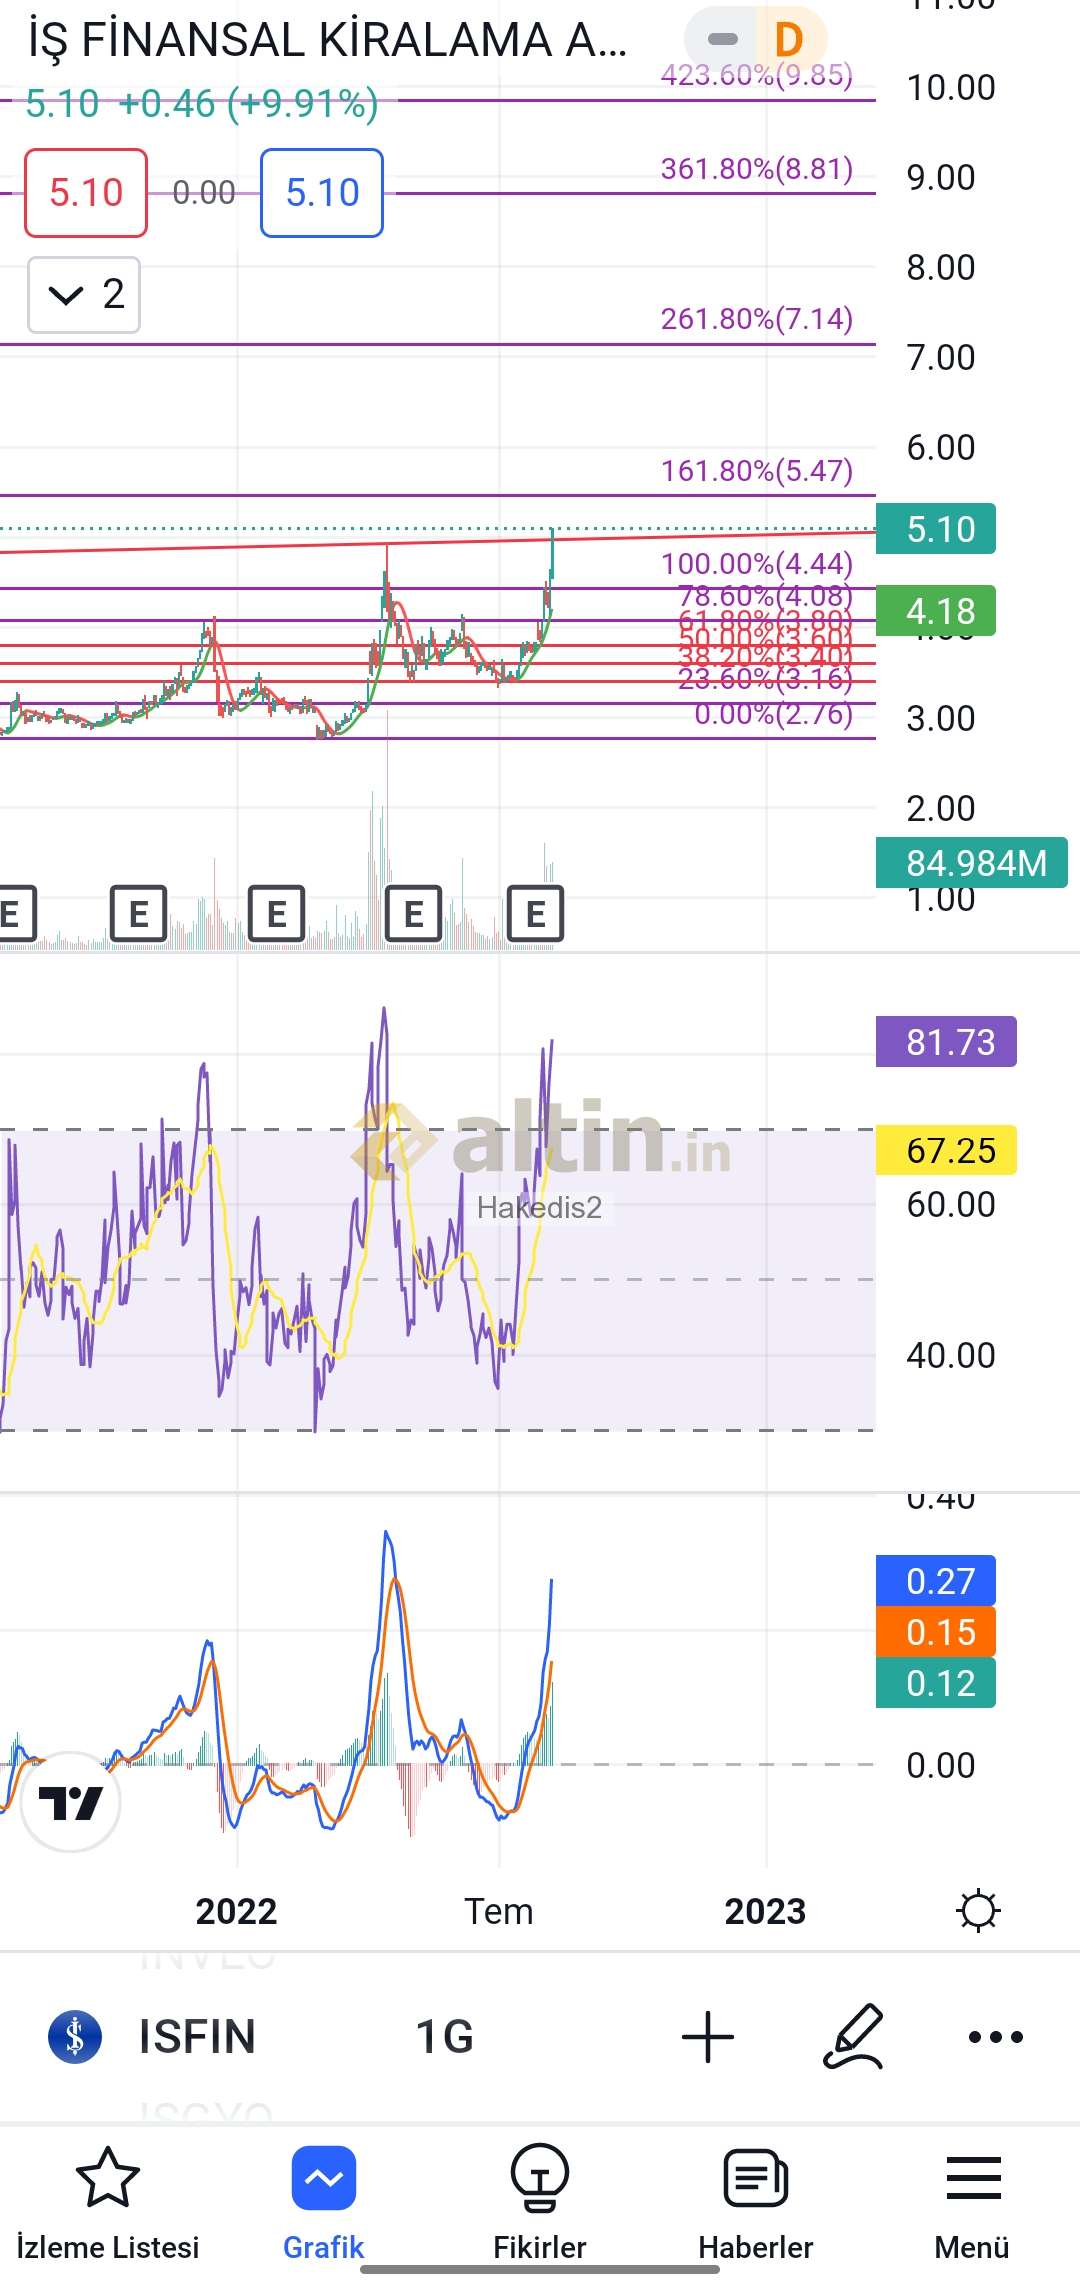Open the 1G timeframe selector
This screenshot has height=2280, width=1080.
pos(444,2037)
